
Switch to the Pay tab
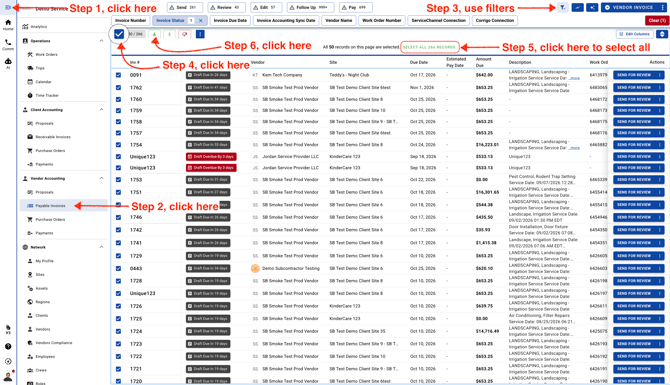click(x=356, y=7)
